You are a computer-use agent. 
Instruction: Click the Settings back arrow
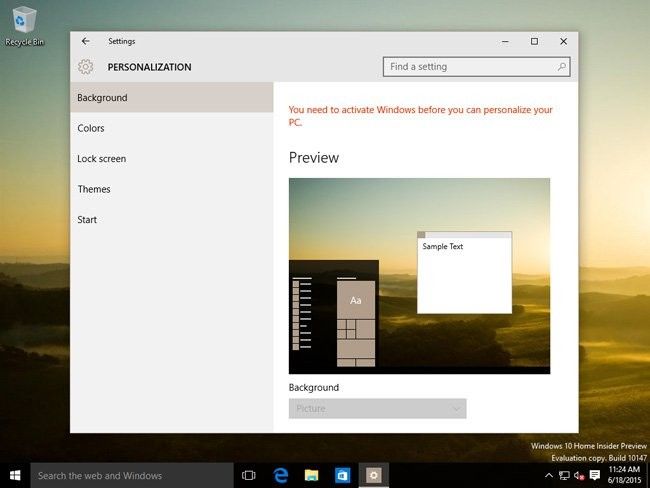point(85,41)
